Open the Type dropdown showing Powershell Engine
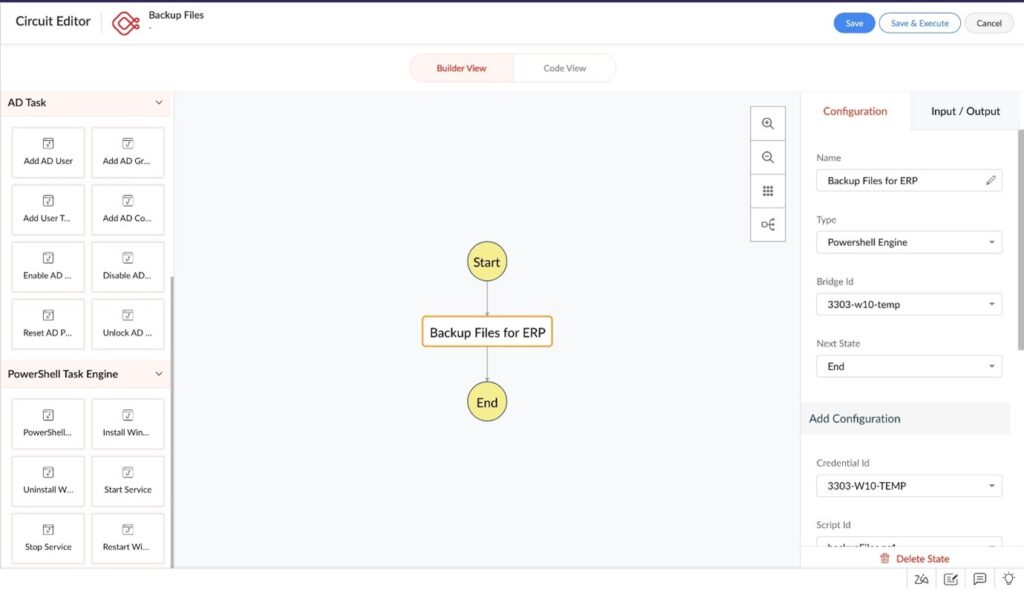Screen dimensions: 1024x589 (909, 242)
